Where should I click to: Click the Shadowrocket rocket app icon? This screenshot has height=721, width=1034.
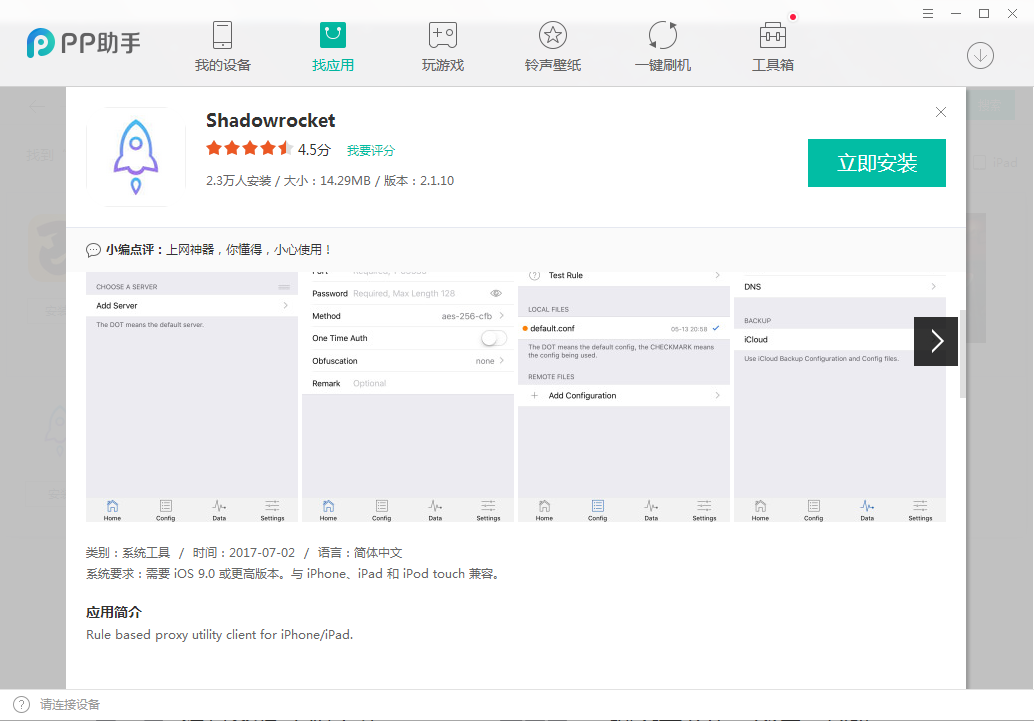136,157
